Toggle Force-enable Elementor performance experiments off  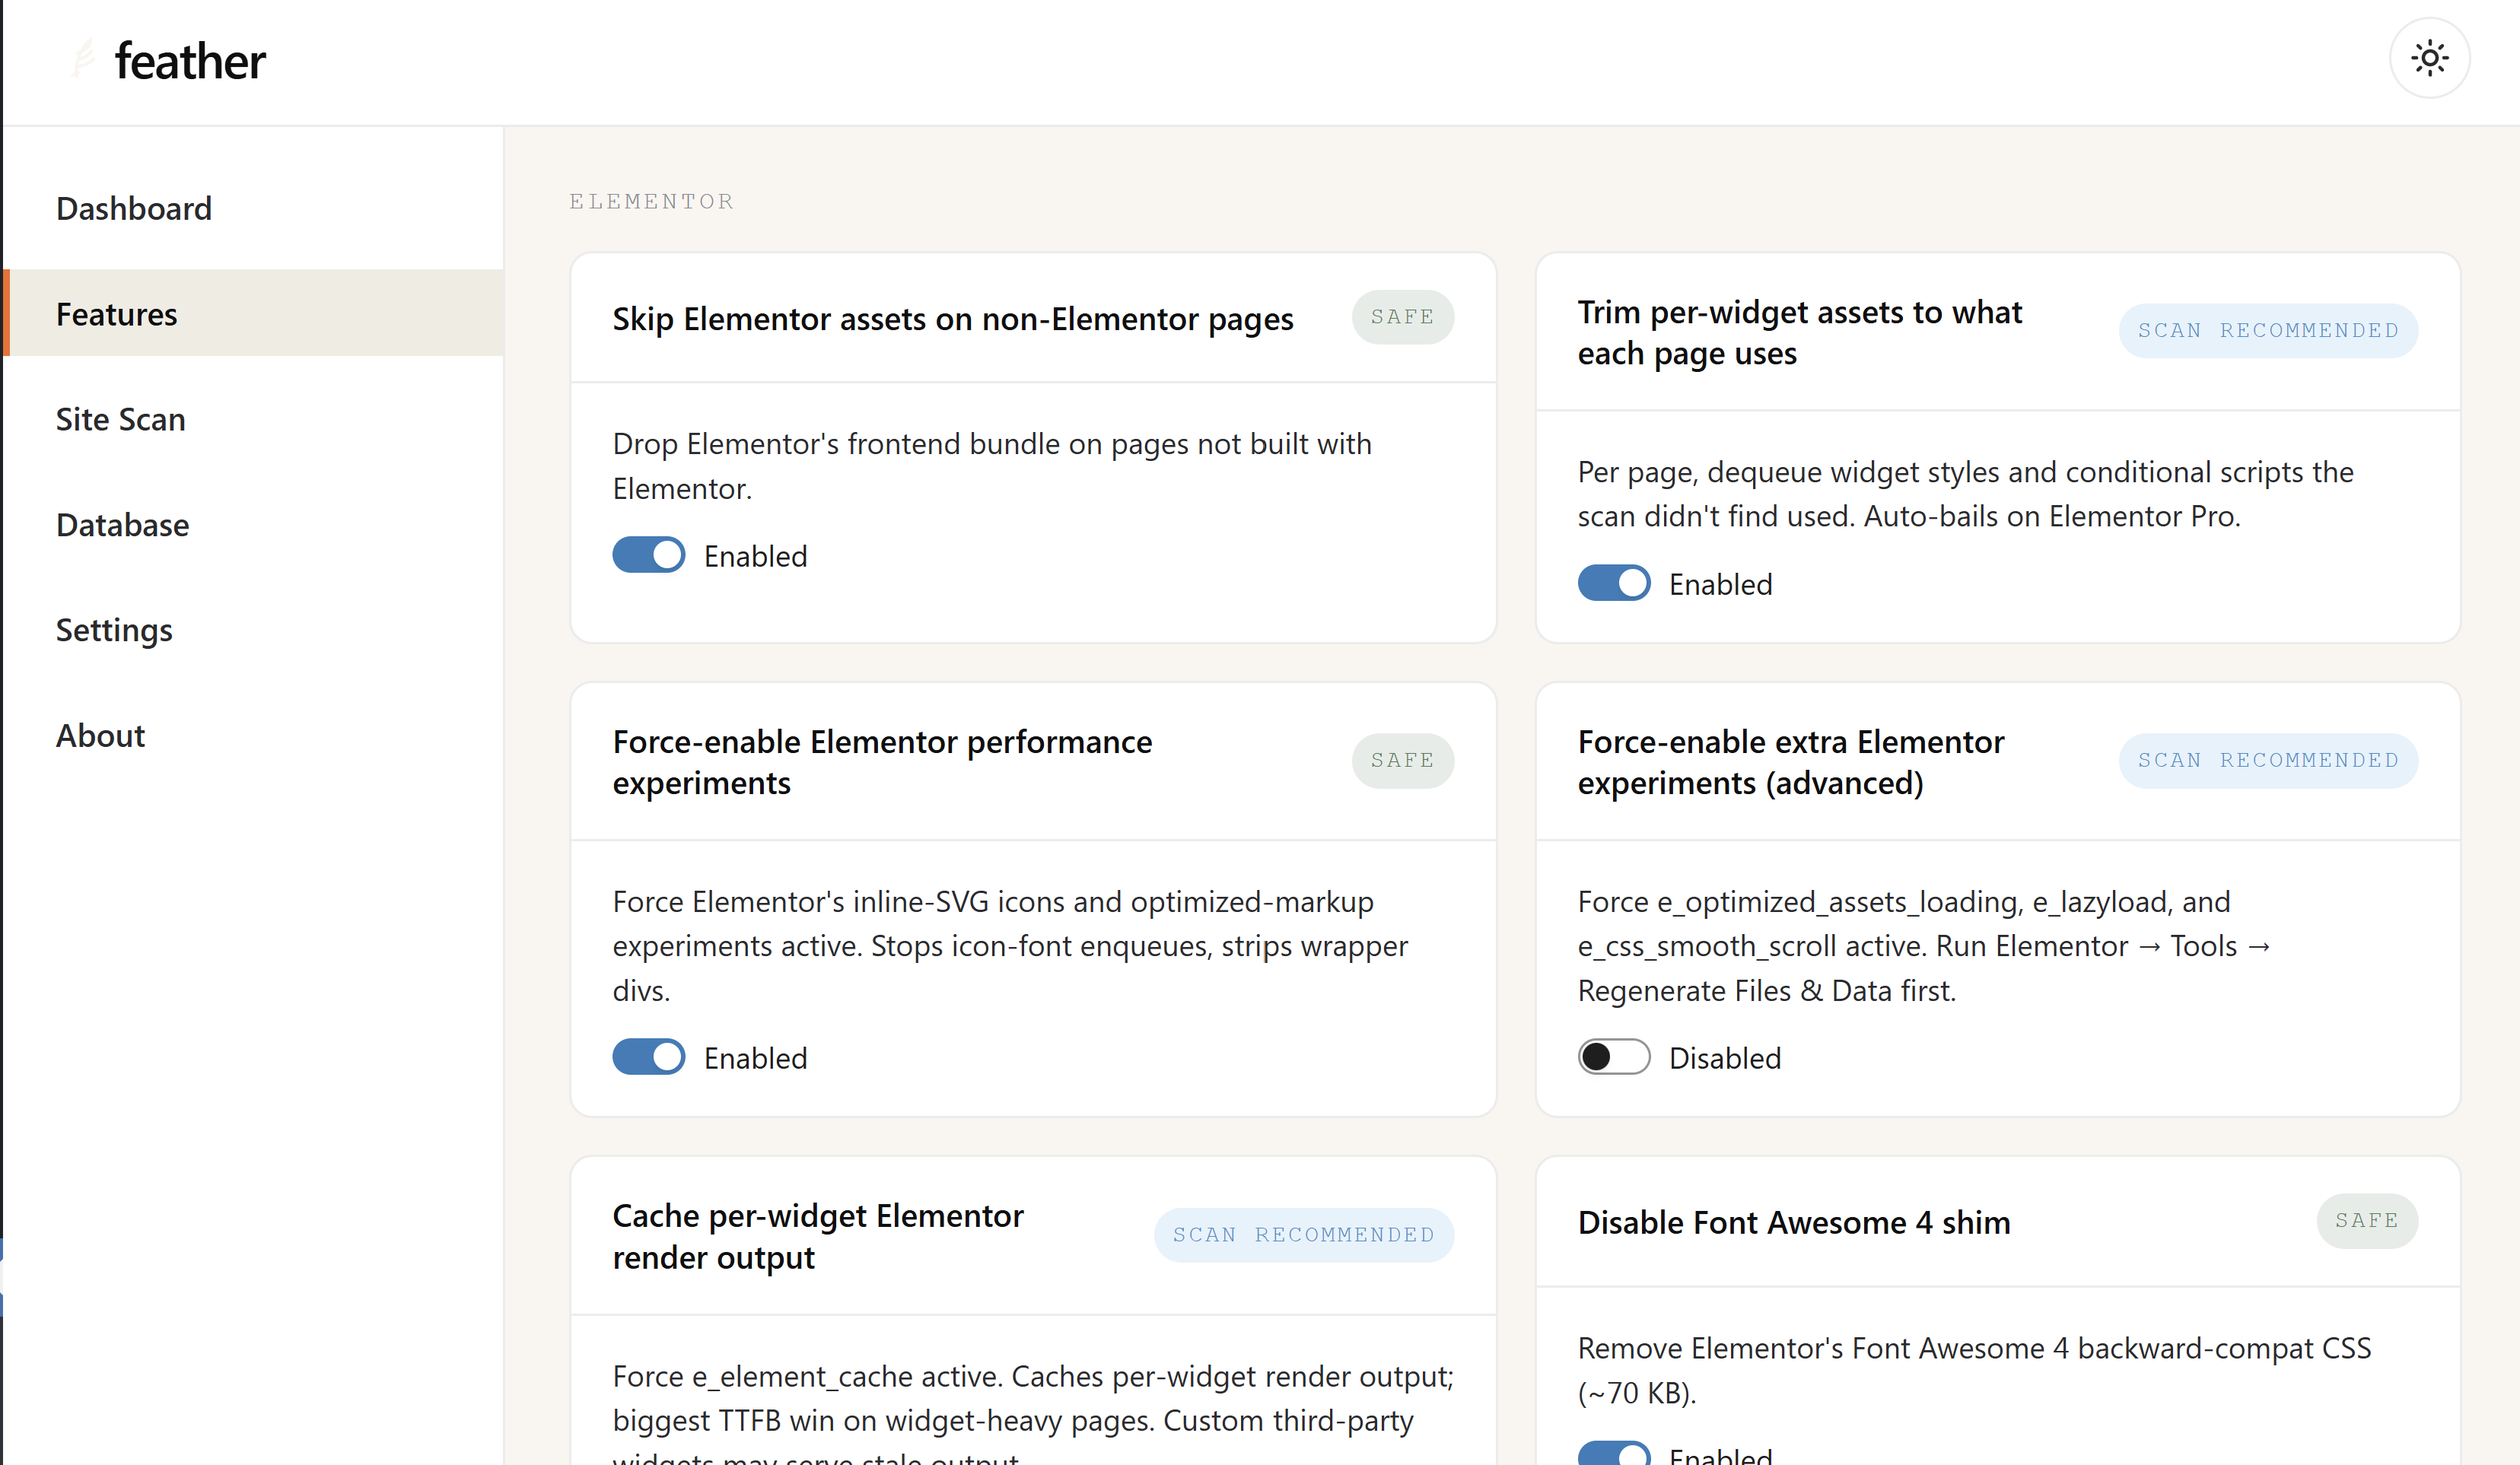click(649, 1057)
